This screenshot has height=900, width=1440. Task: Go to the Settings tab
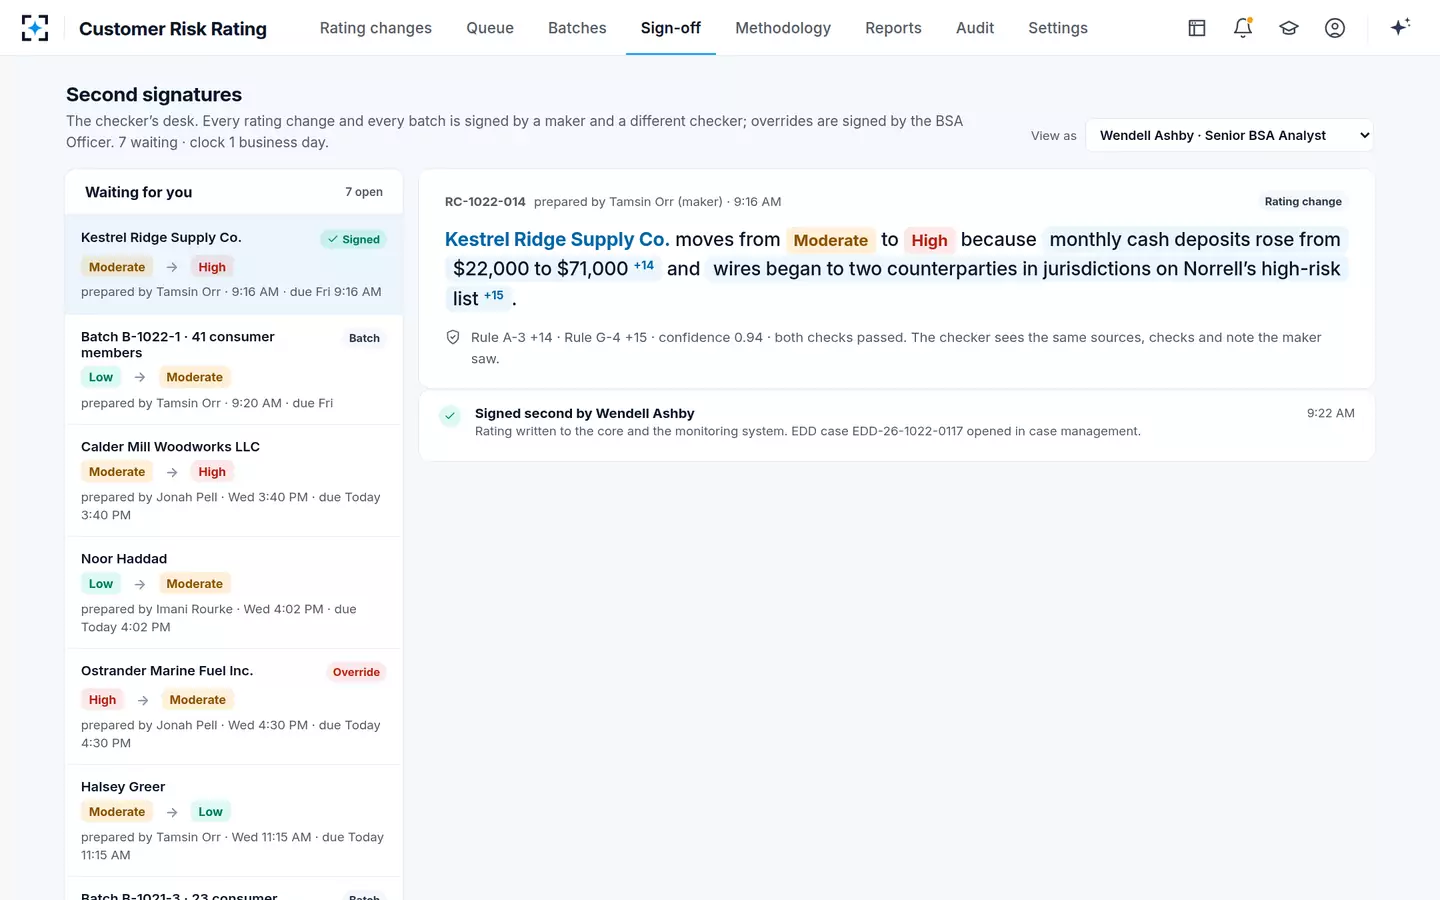pyautogui.click(x=1058, y=28)
